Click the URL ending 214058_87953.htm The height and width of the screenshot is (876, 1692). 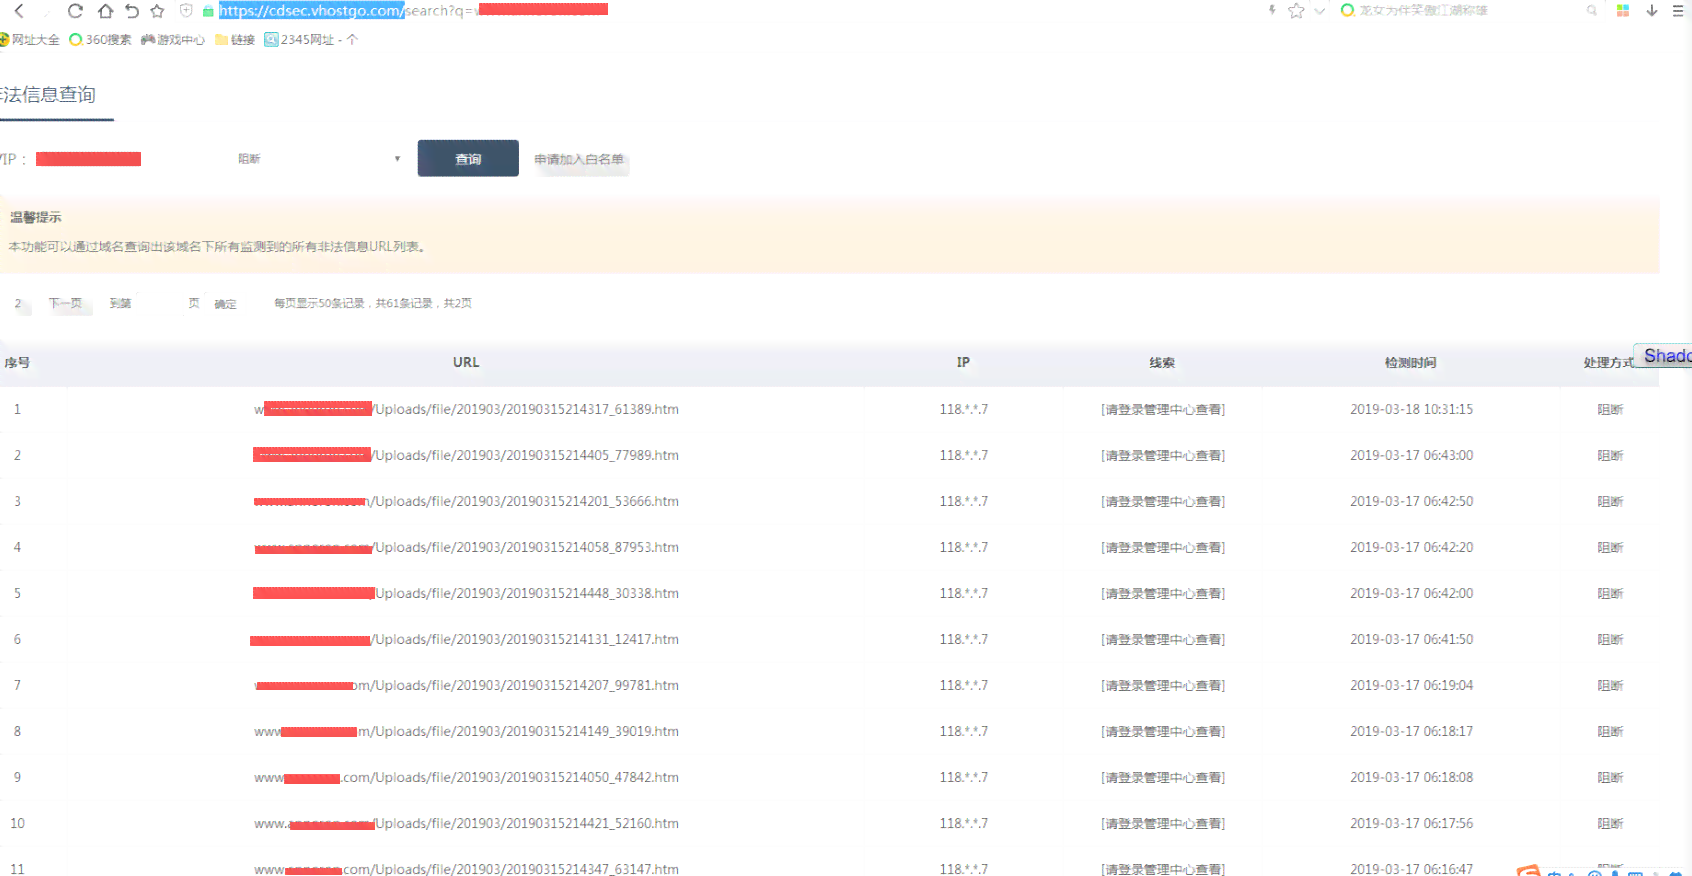coord(466,547)
